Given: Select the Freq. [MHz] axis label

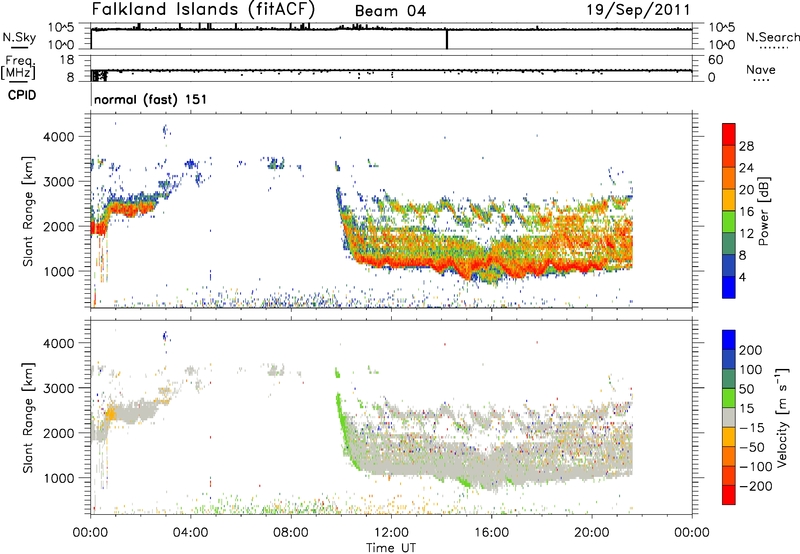Looking at the screenshot, I should (x=18, y=67).
